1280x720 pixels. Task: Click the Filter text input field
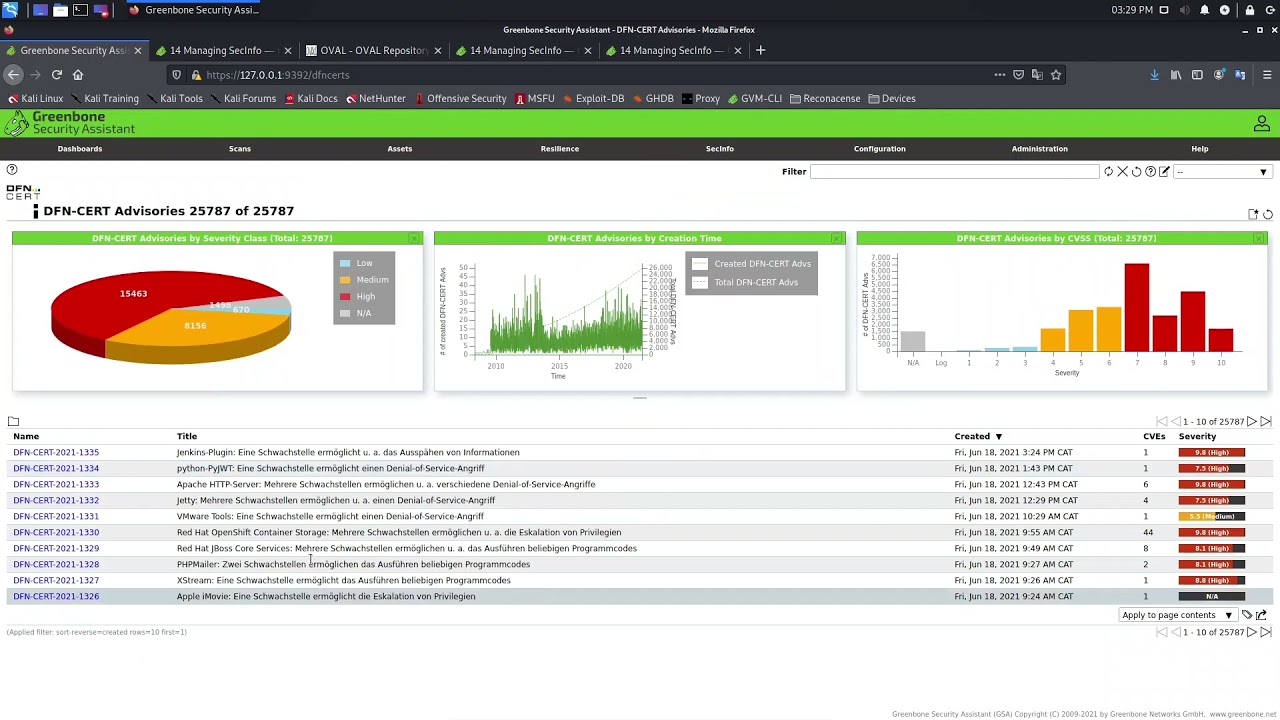(x=954, y=172)
